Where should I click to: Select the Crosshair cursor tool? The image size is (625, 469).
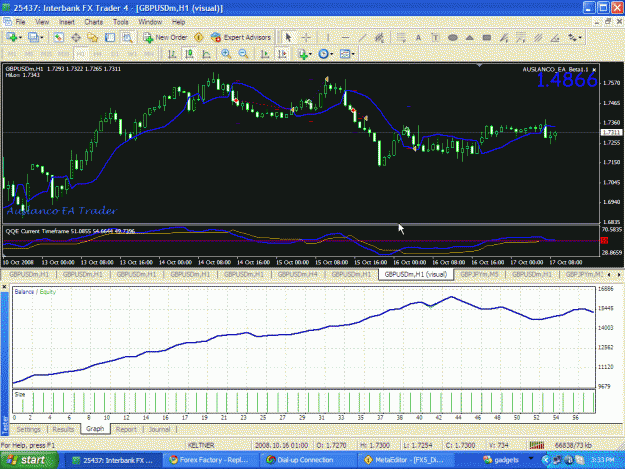click(306, 37)
